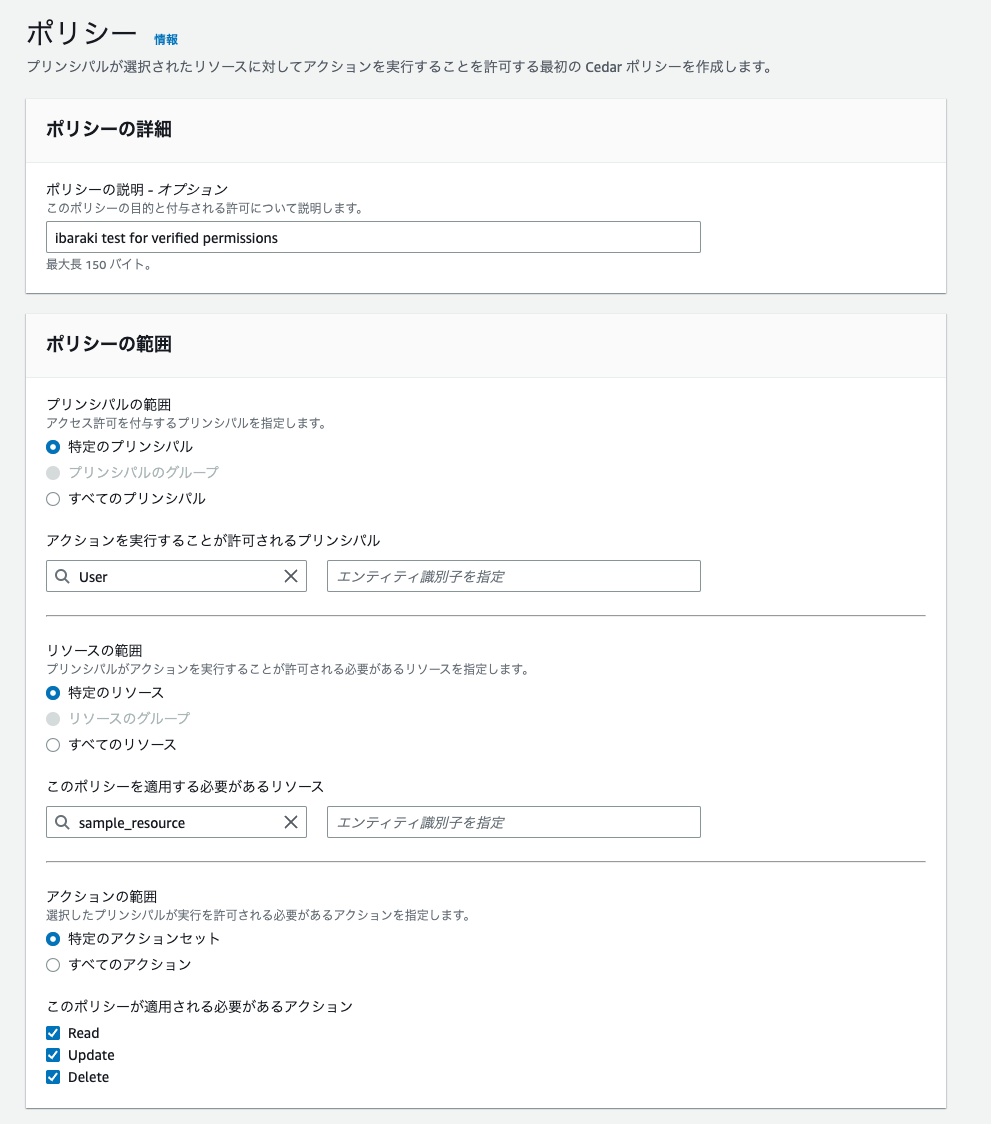The image size is (991, 1124).
Task: Select すべてのリソース radio option
Action: [53, 745]
